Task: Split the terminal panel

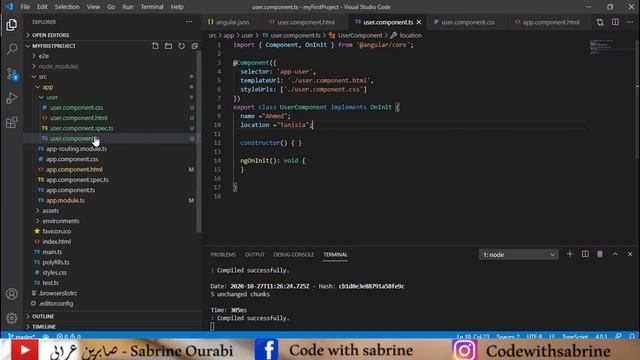Action: pos(585,254)
